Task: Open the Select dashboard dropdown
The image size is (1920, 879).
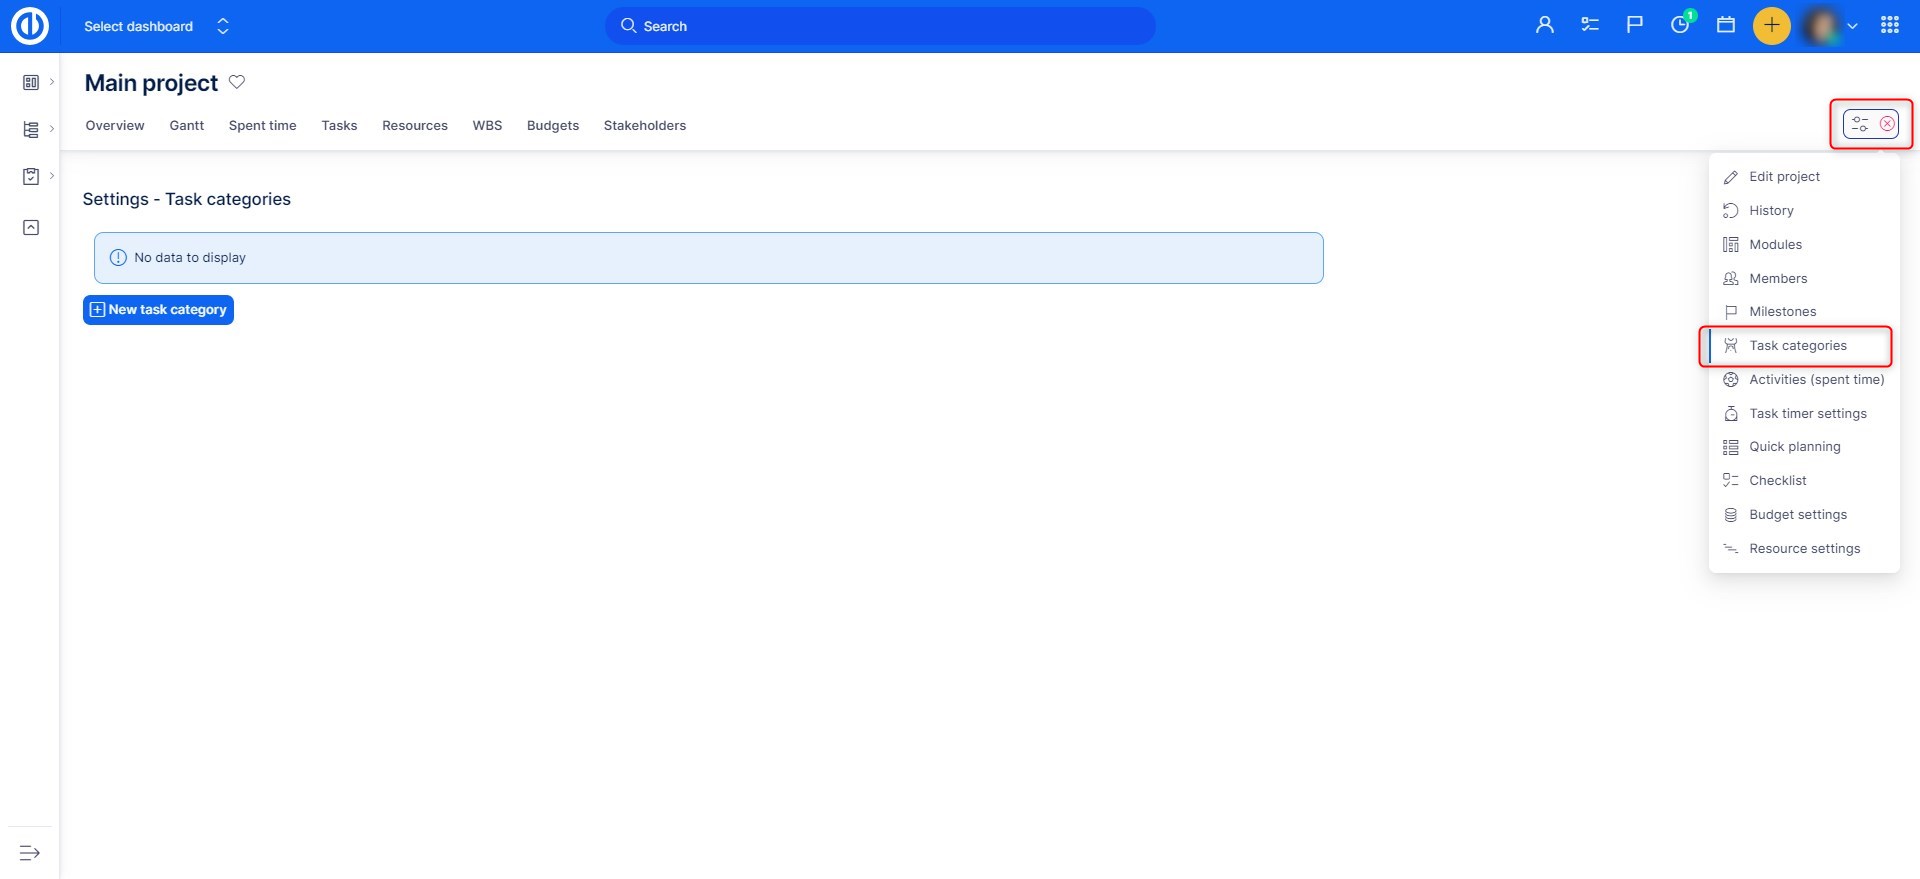Action: (156, 26)
